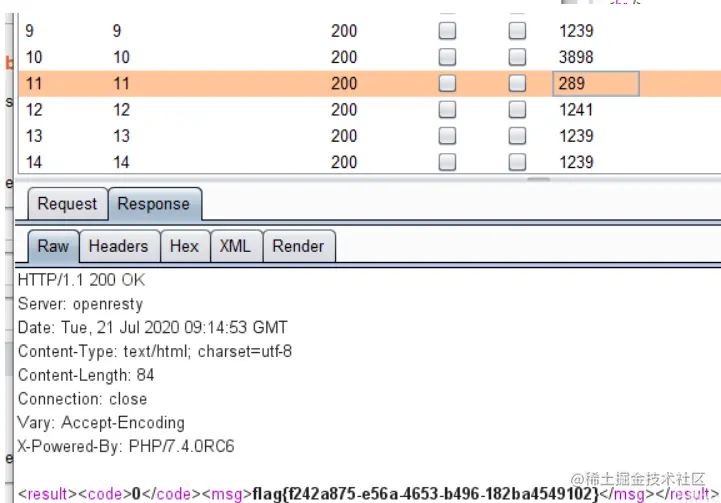
Task: Toggle the second checkbox in row 10
Action: coord(517,57)
